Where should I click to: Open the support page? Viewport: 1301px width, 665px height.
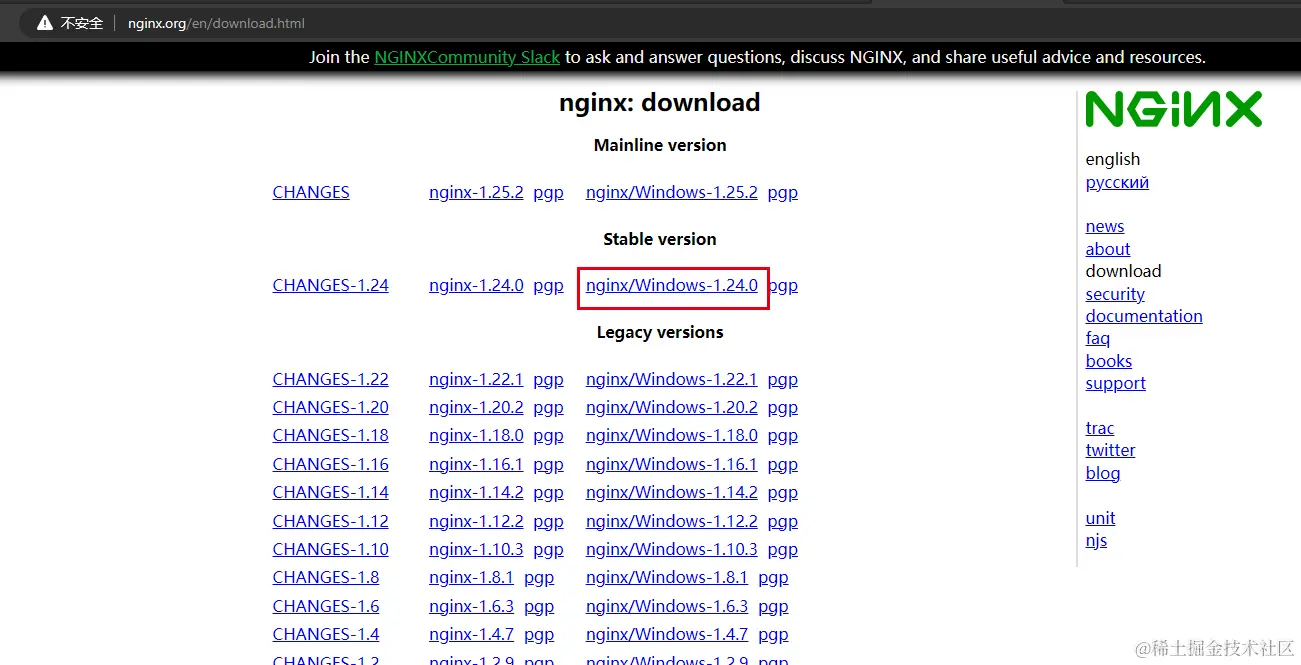(1116, 383)
